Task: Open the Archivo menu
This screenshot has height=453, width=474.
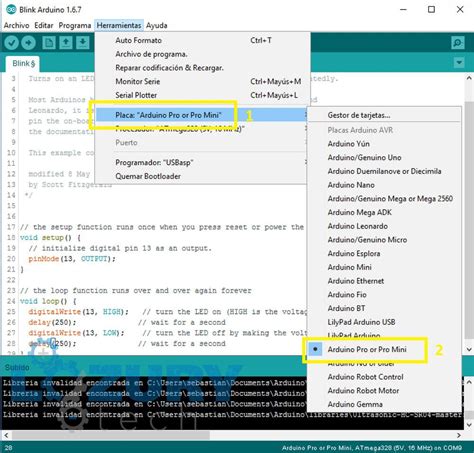Action: coord(16,25)
